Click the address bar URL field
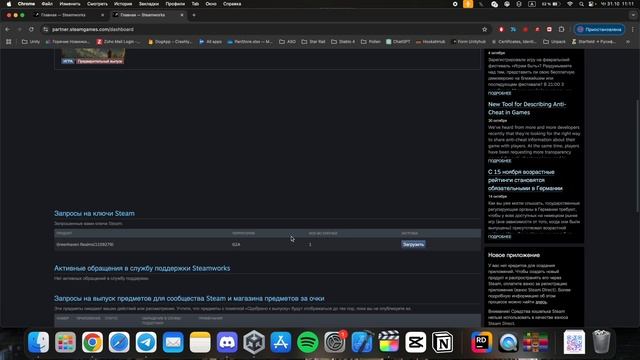 point(261,29)
